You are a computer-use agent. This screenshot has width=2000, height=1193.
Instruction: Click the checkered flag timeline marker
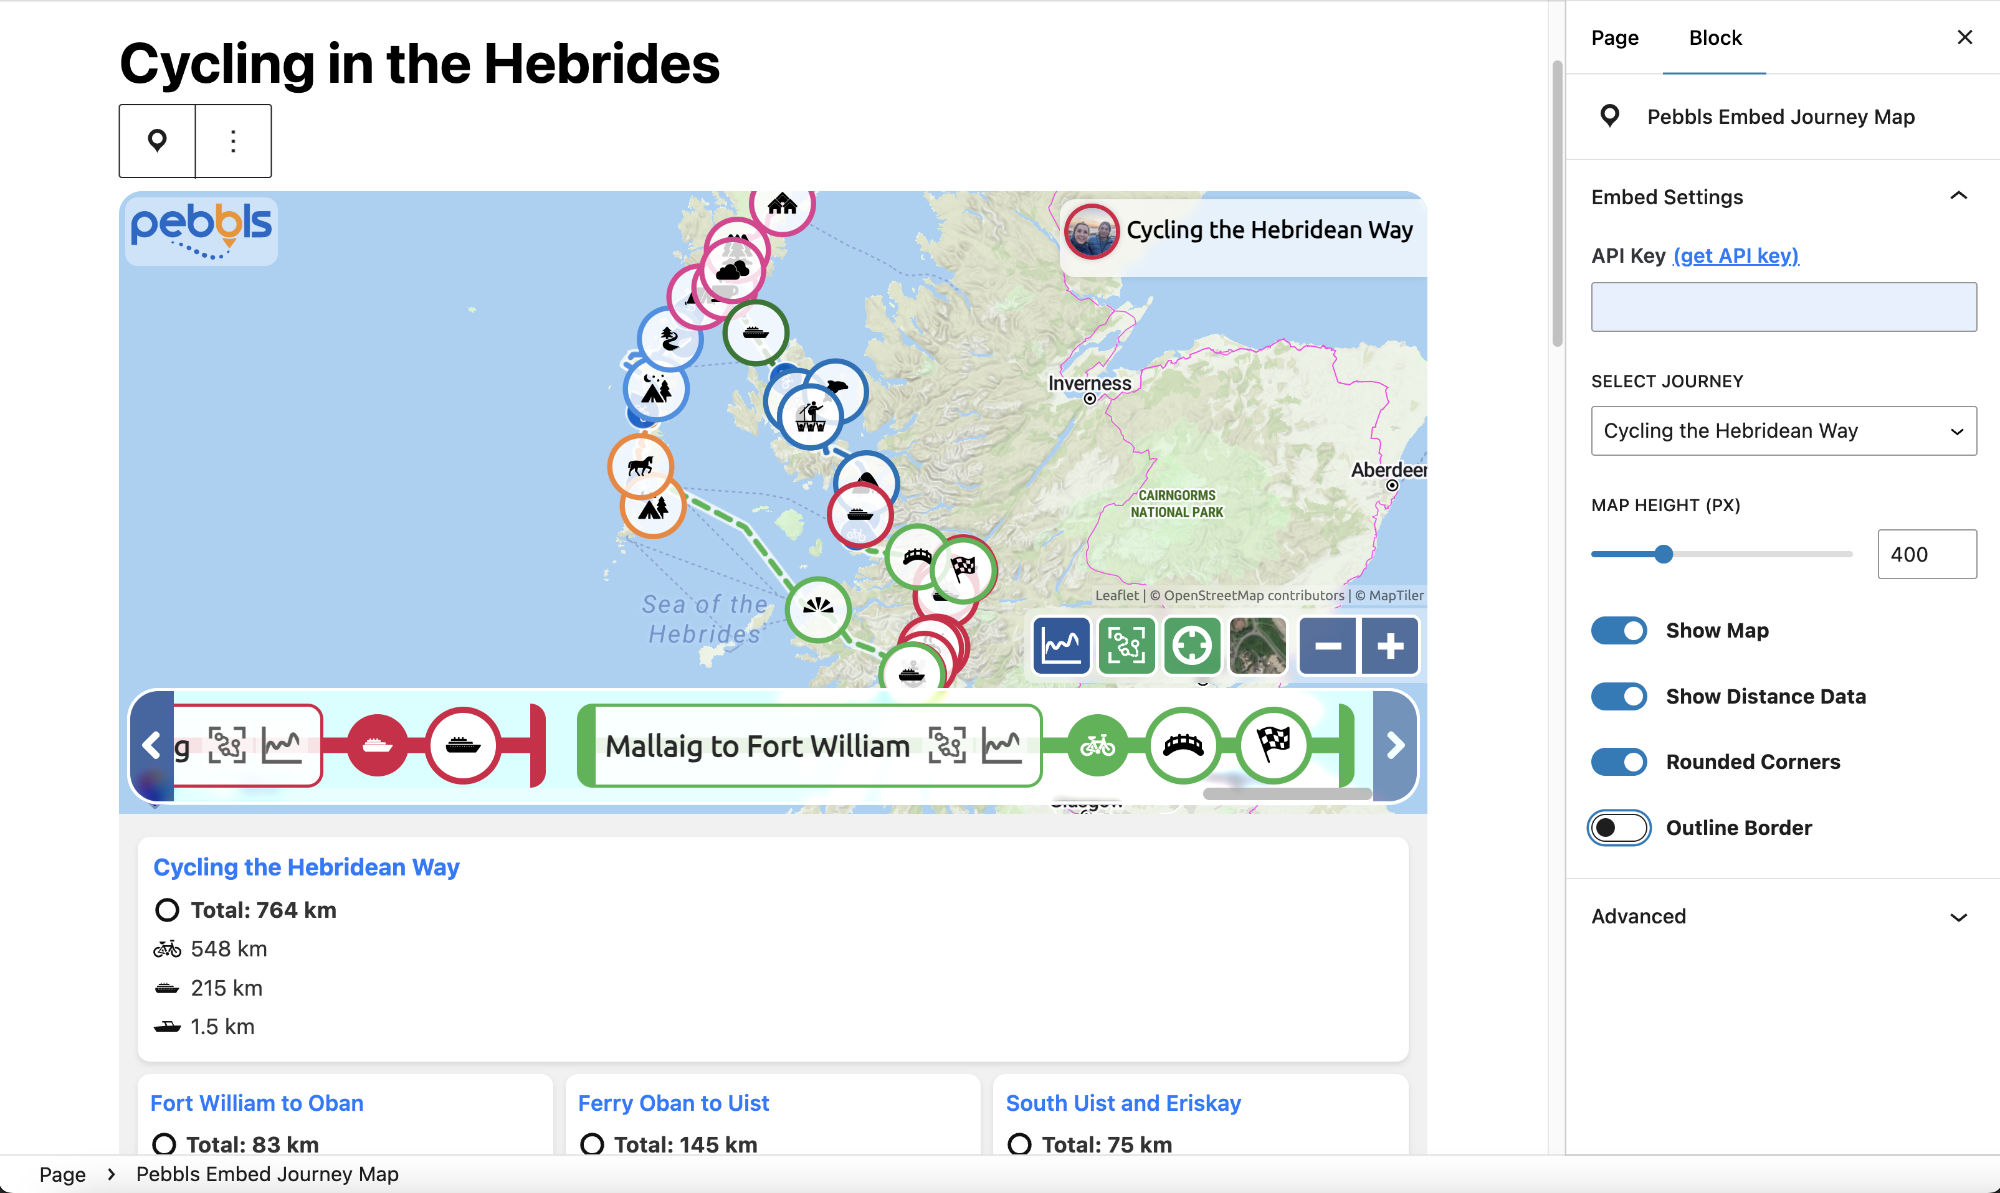[1273, 745]
